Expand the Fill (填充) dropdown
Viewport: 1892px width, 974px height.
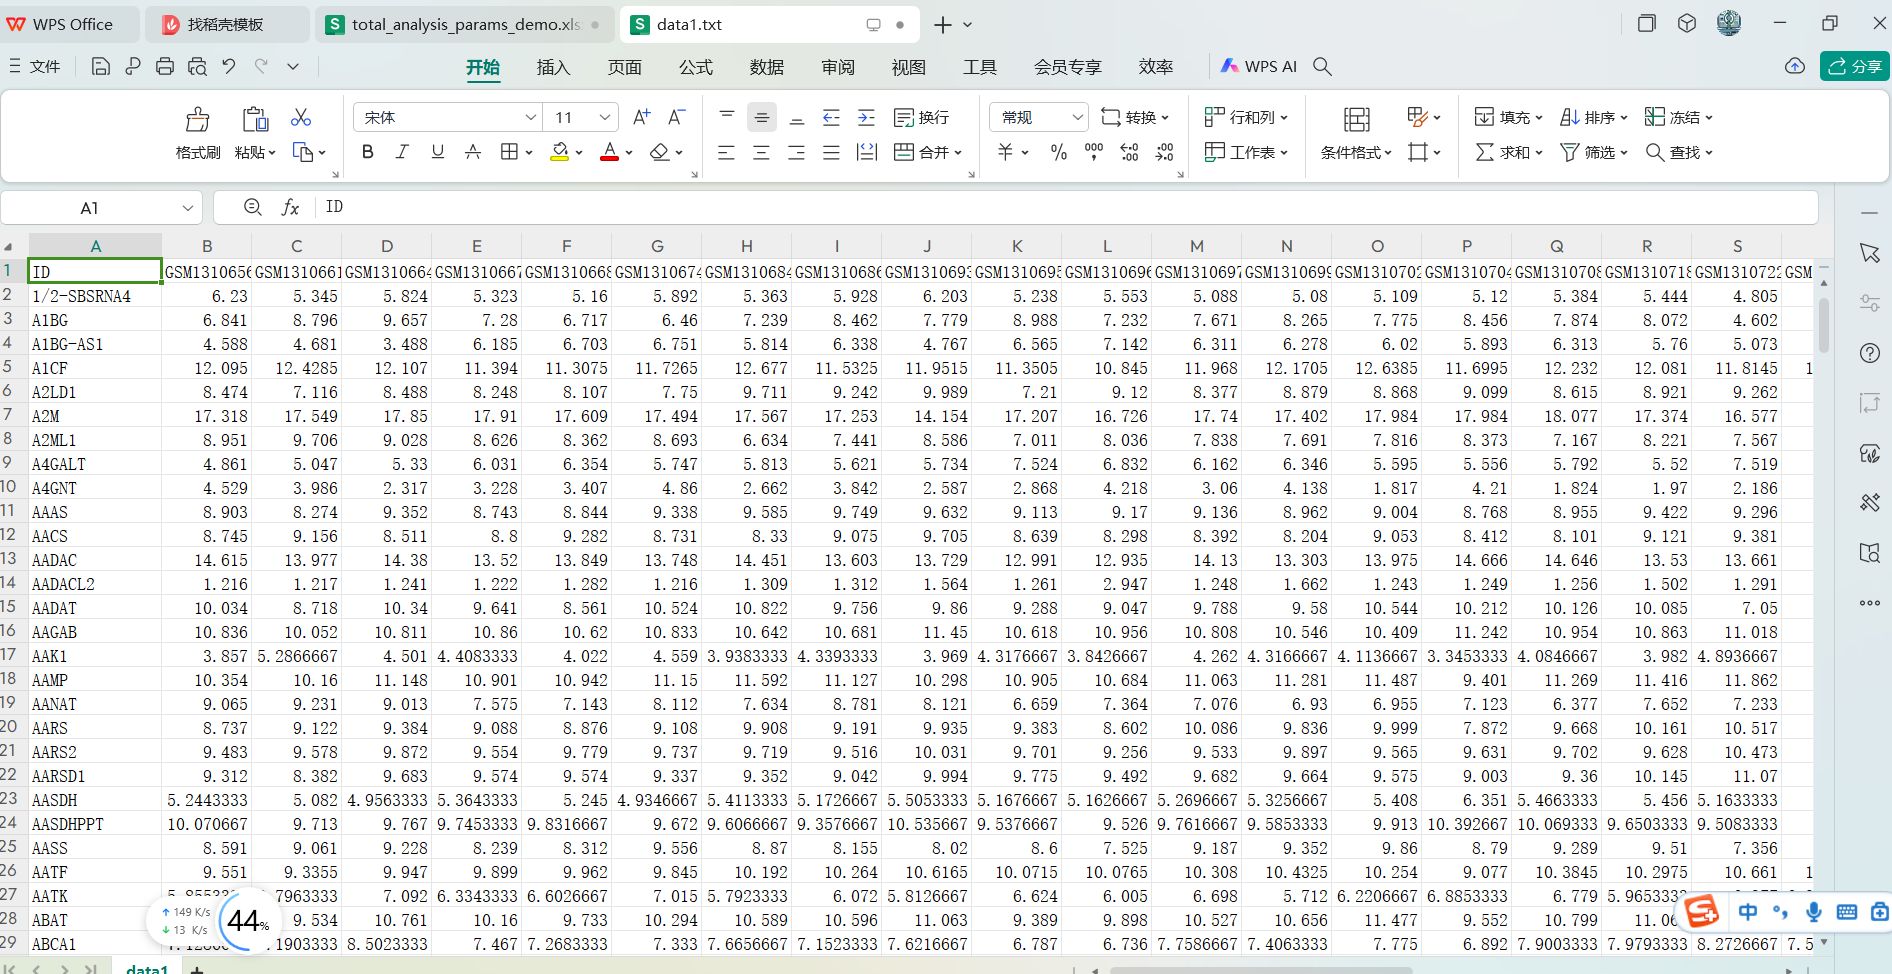[1539, 118]
